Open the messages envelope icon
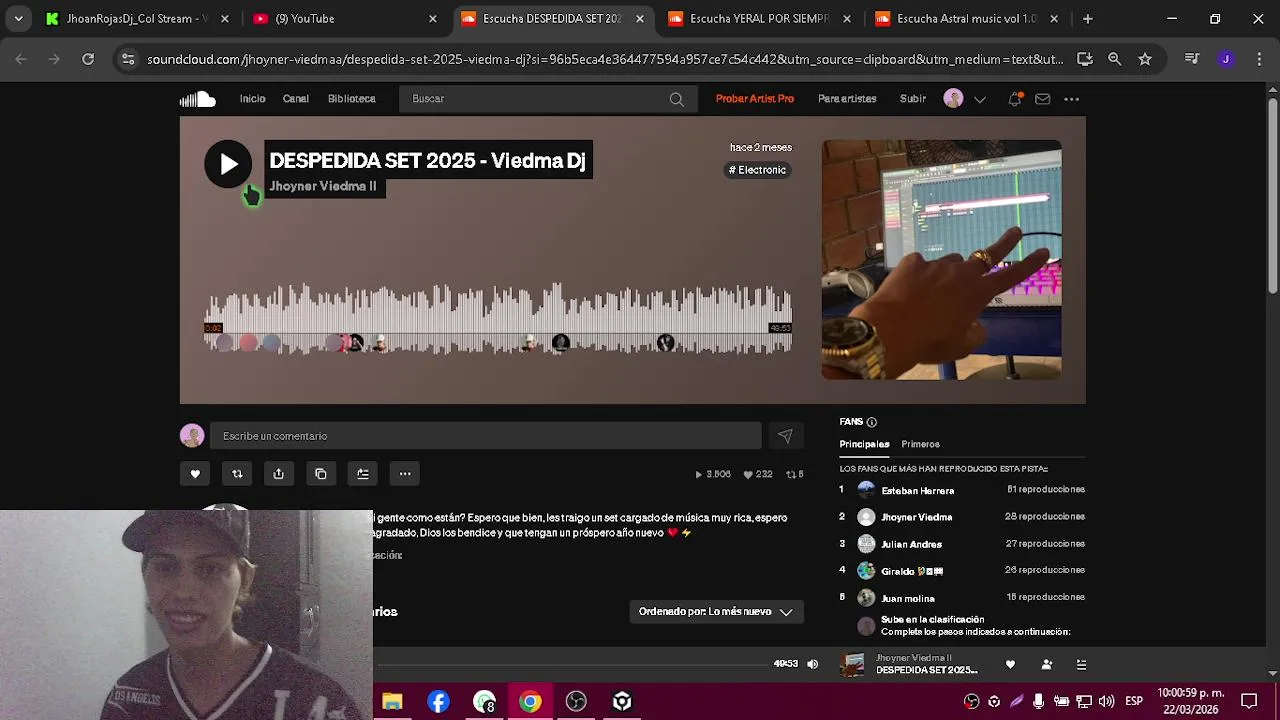This screenshot has height=720, width=1280. 1042,99
